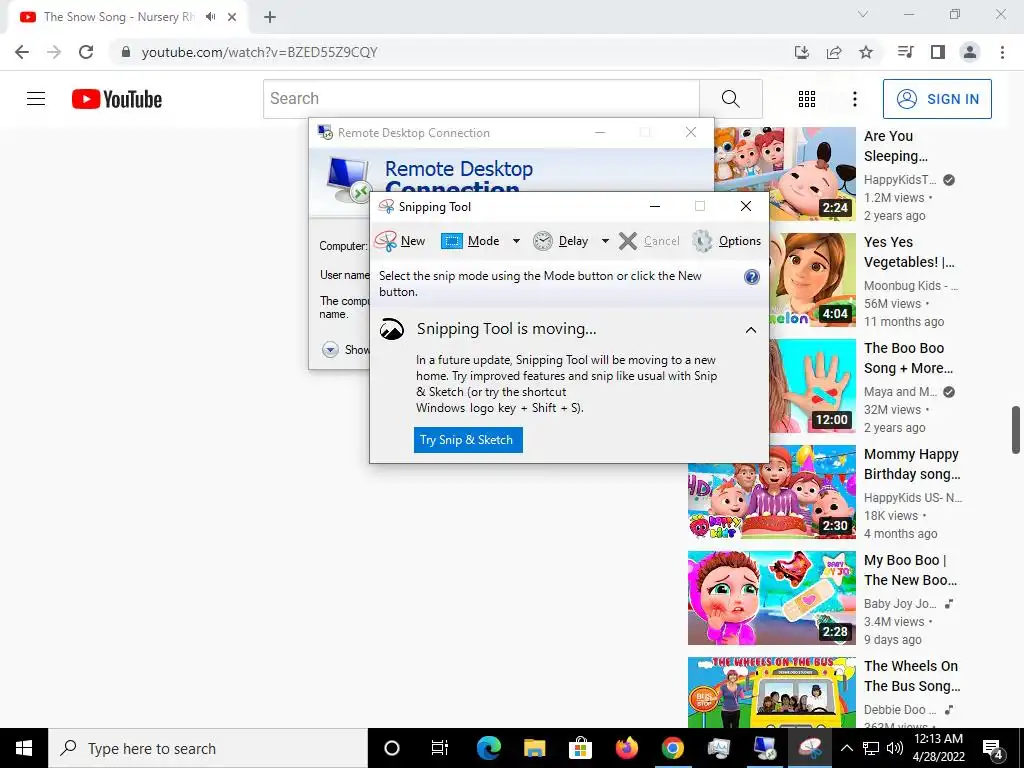Bookmark this tab with star icon

pyautogui.click(x=866, y=52)
